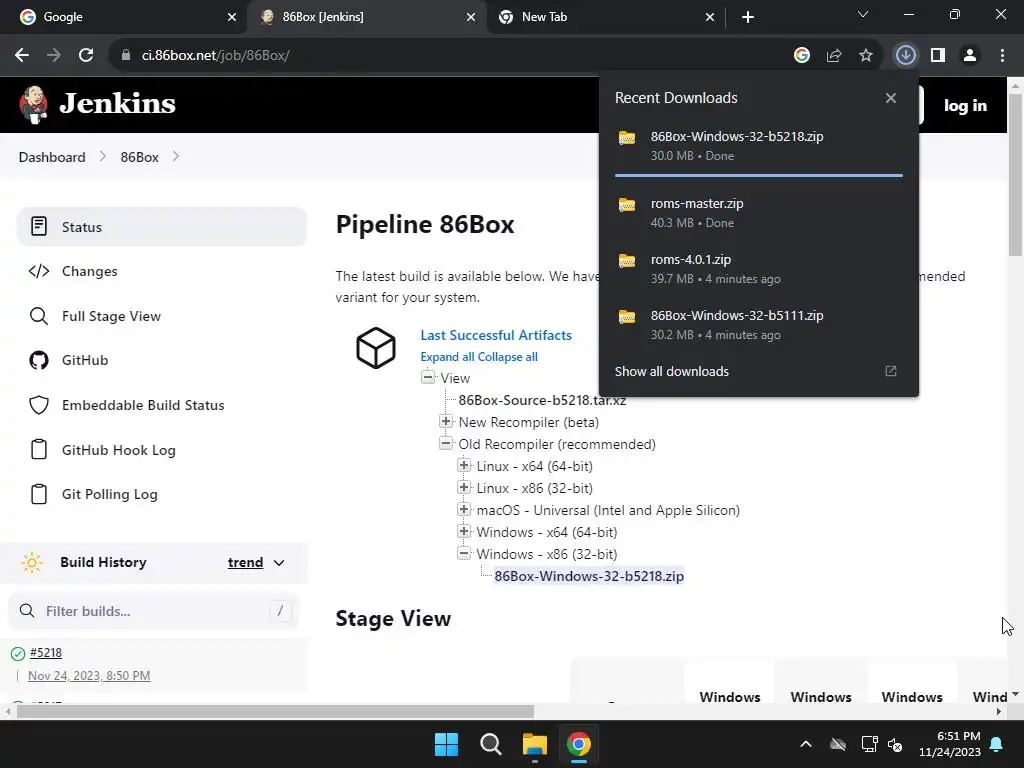Open the tab search dropdown arrow
This screenshot has height=768, width=1024.
863,14
